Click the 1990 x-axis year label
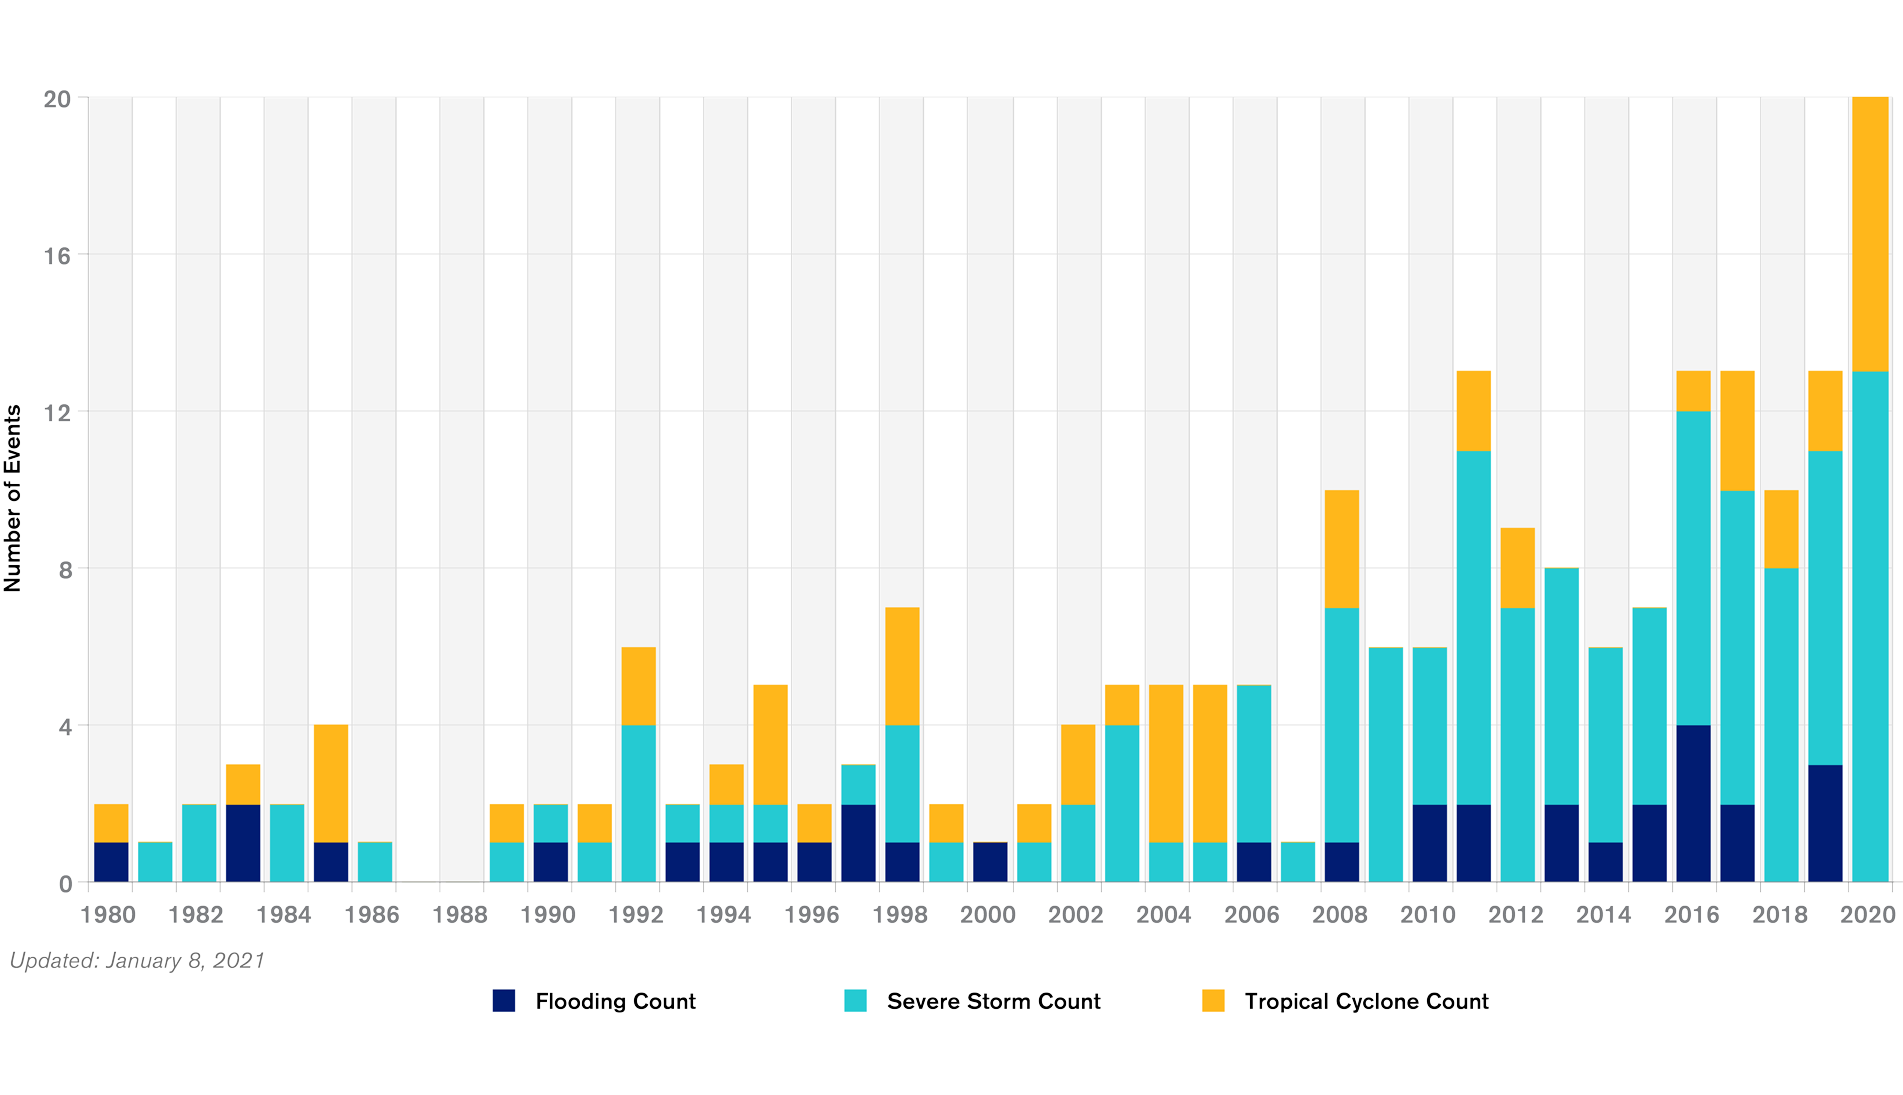The width and height of the screenshot is (1903, 1095). click(x=548, y=914)
